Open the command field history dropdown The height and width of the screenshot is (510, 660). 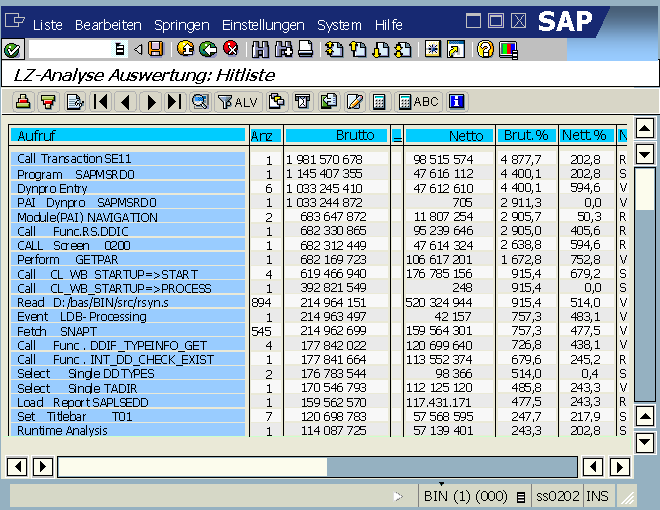(120, 50)
